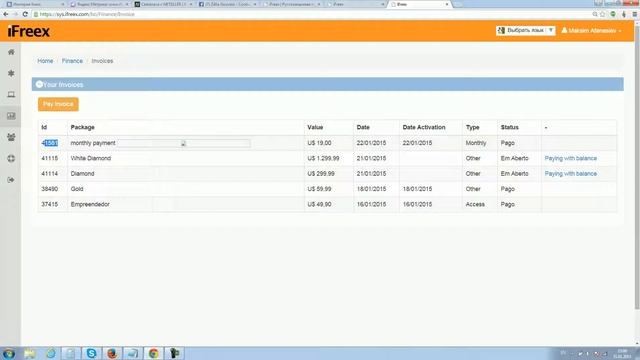
Task: Click the Gold package name
Action: [x=77, y=189]
